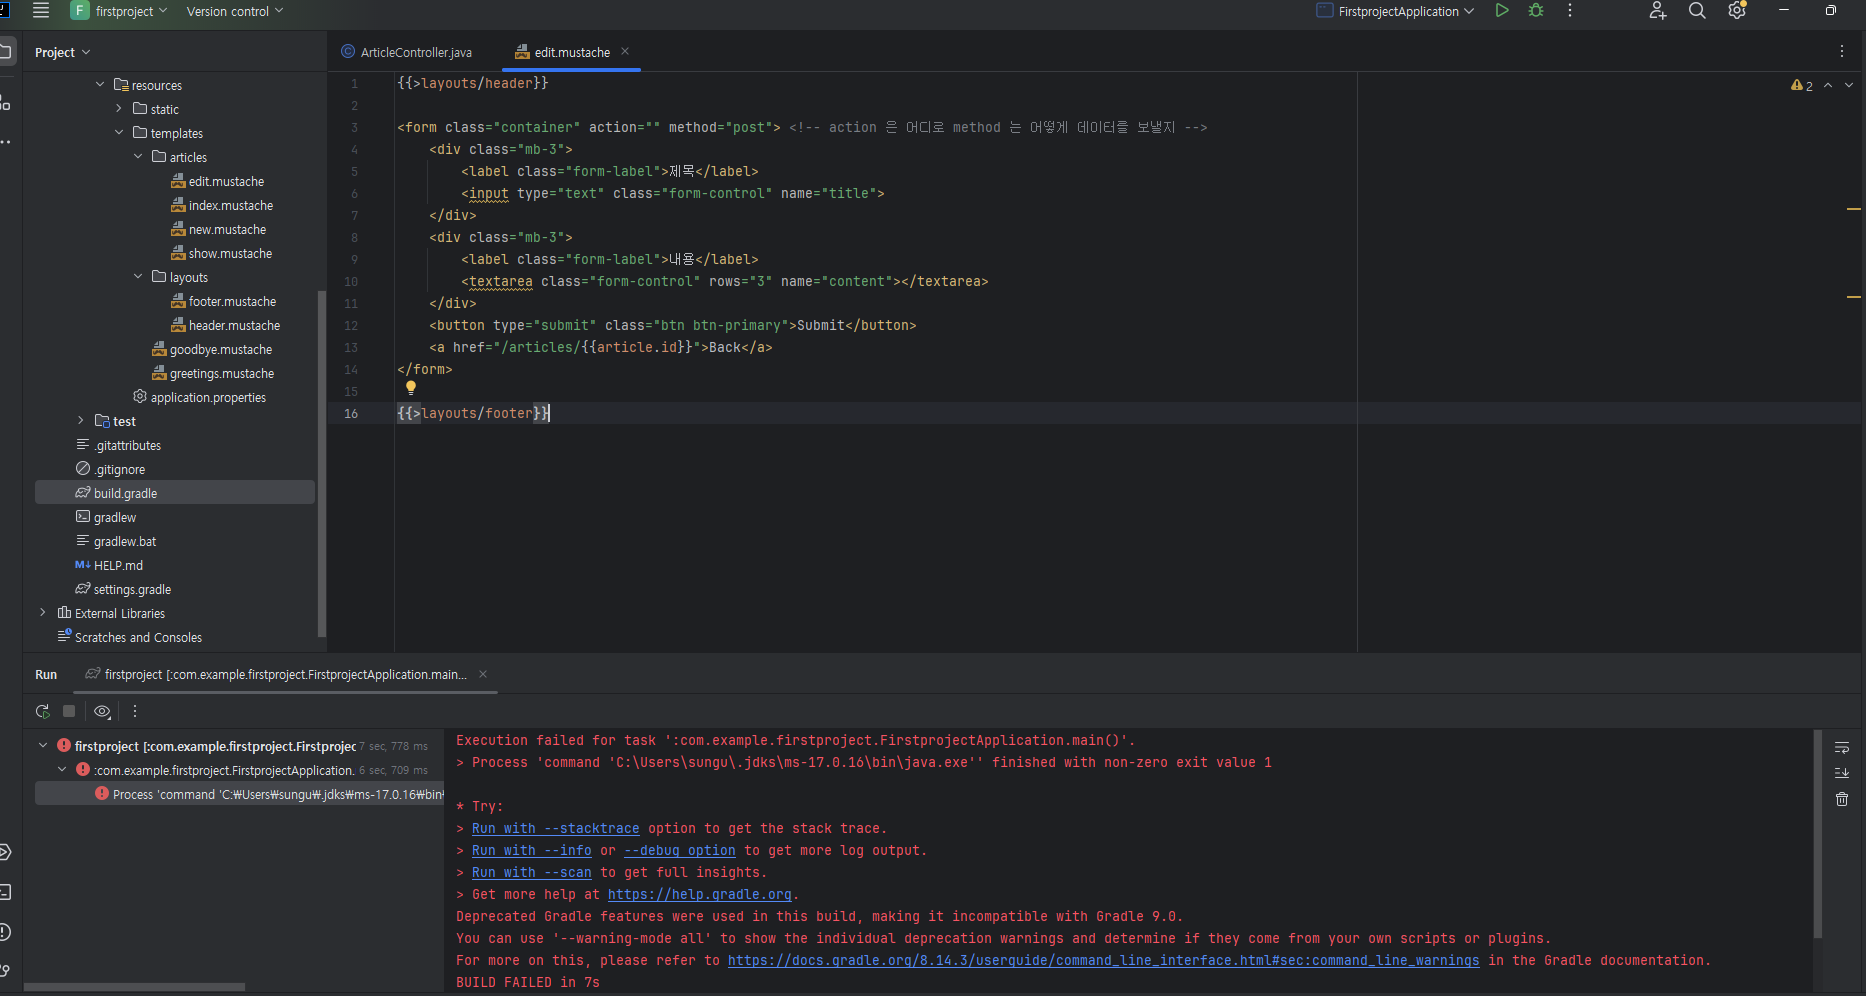Expand the test folder
Screen dimensions: 1866x996
pos(81,421)
